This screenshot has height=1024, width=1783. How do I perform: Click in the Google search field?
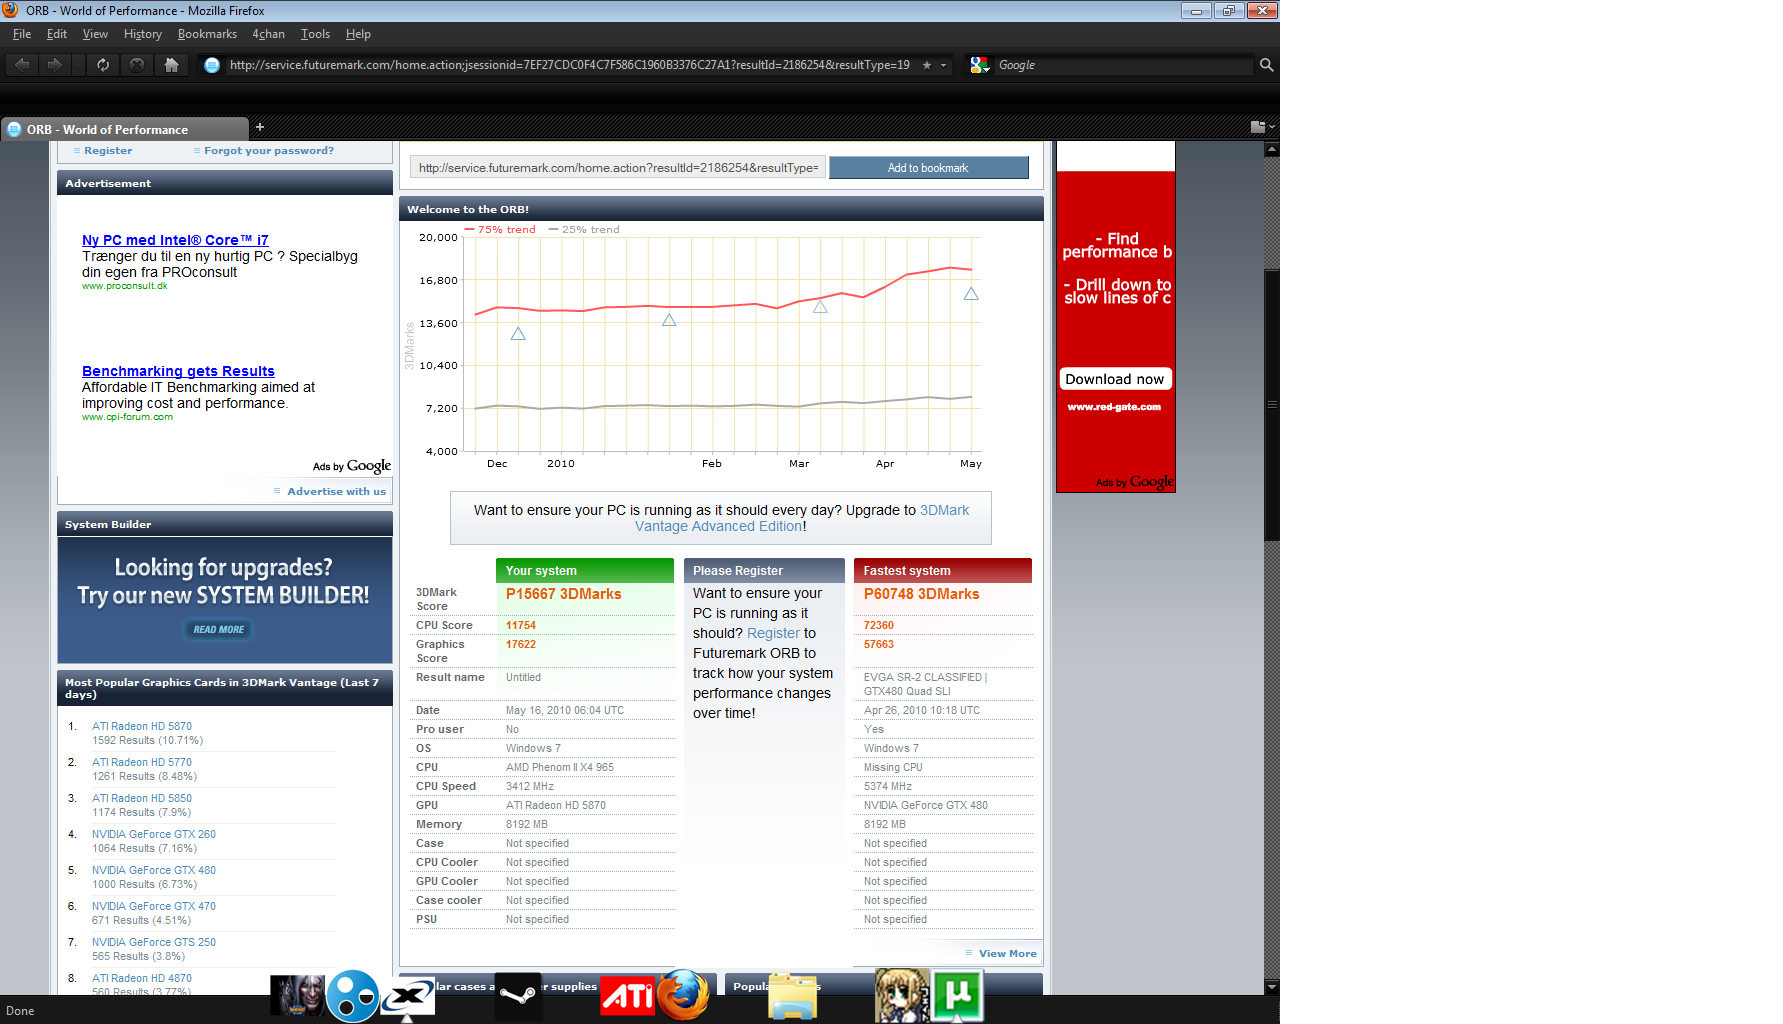(1124, 65)
